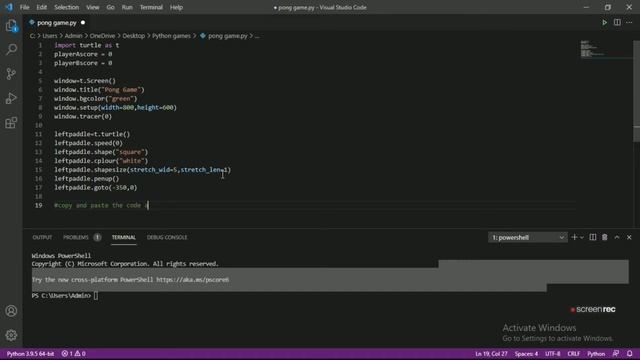640x360 pixels.
Task: Click Admin in the breadcrumb path
Action: click(x=73, y=36)
